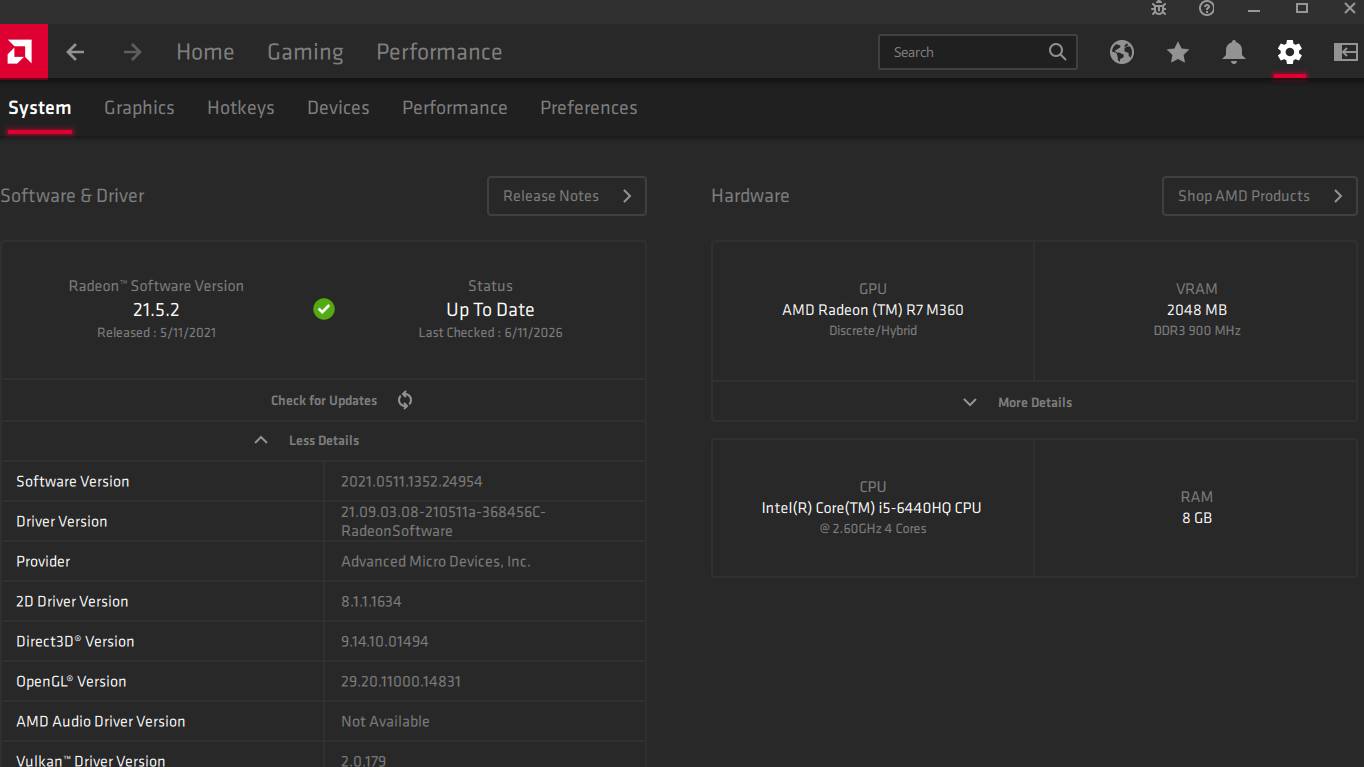
Task: Select Released : 5/11/2021 text
Action: coord(156,333)
